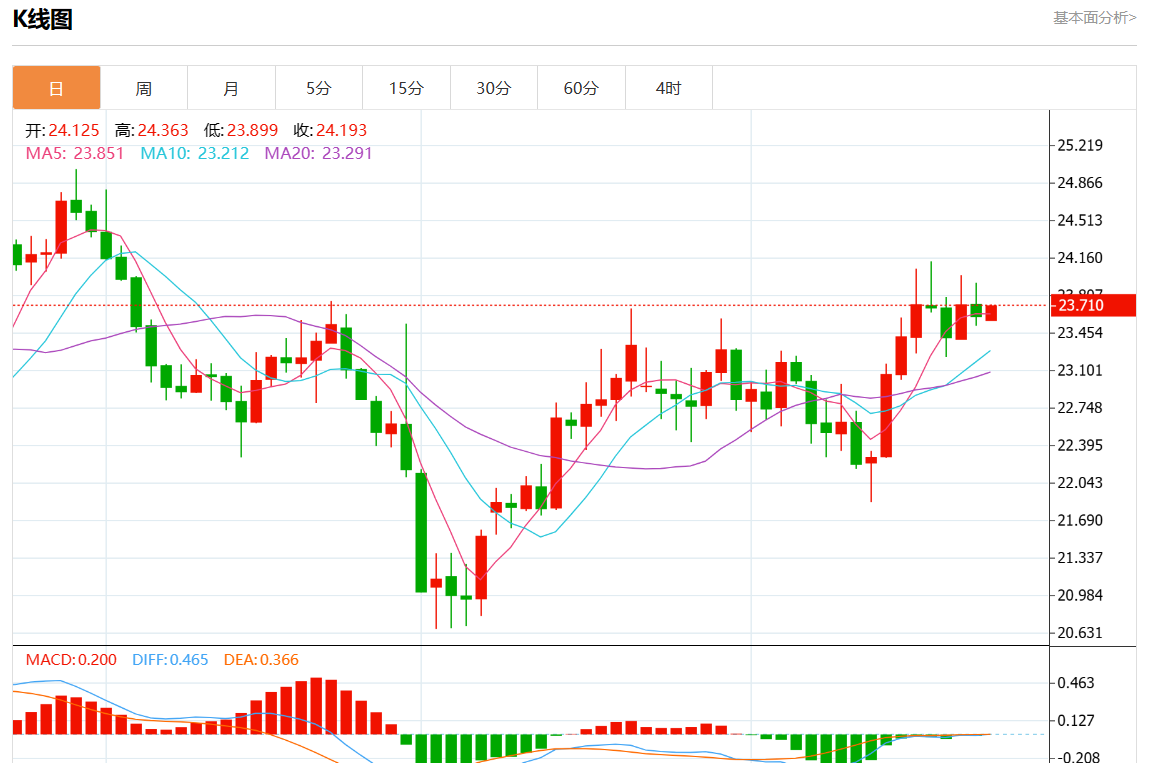Click the 收:24.193 close price value
The height and width of the screenshot is (763, 1153).
330,130
